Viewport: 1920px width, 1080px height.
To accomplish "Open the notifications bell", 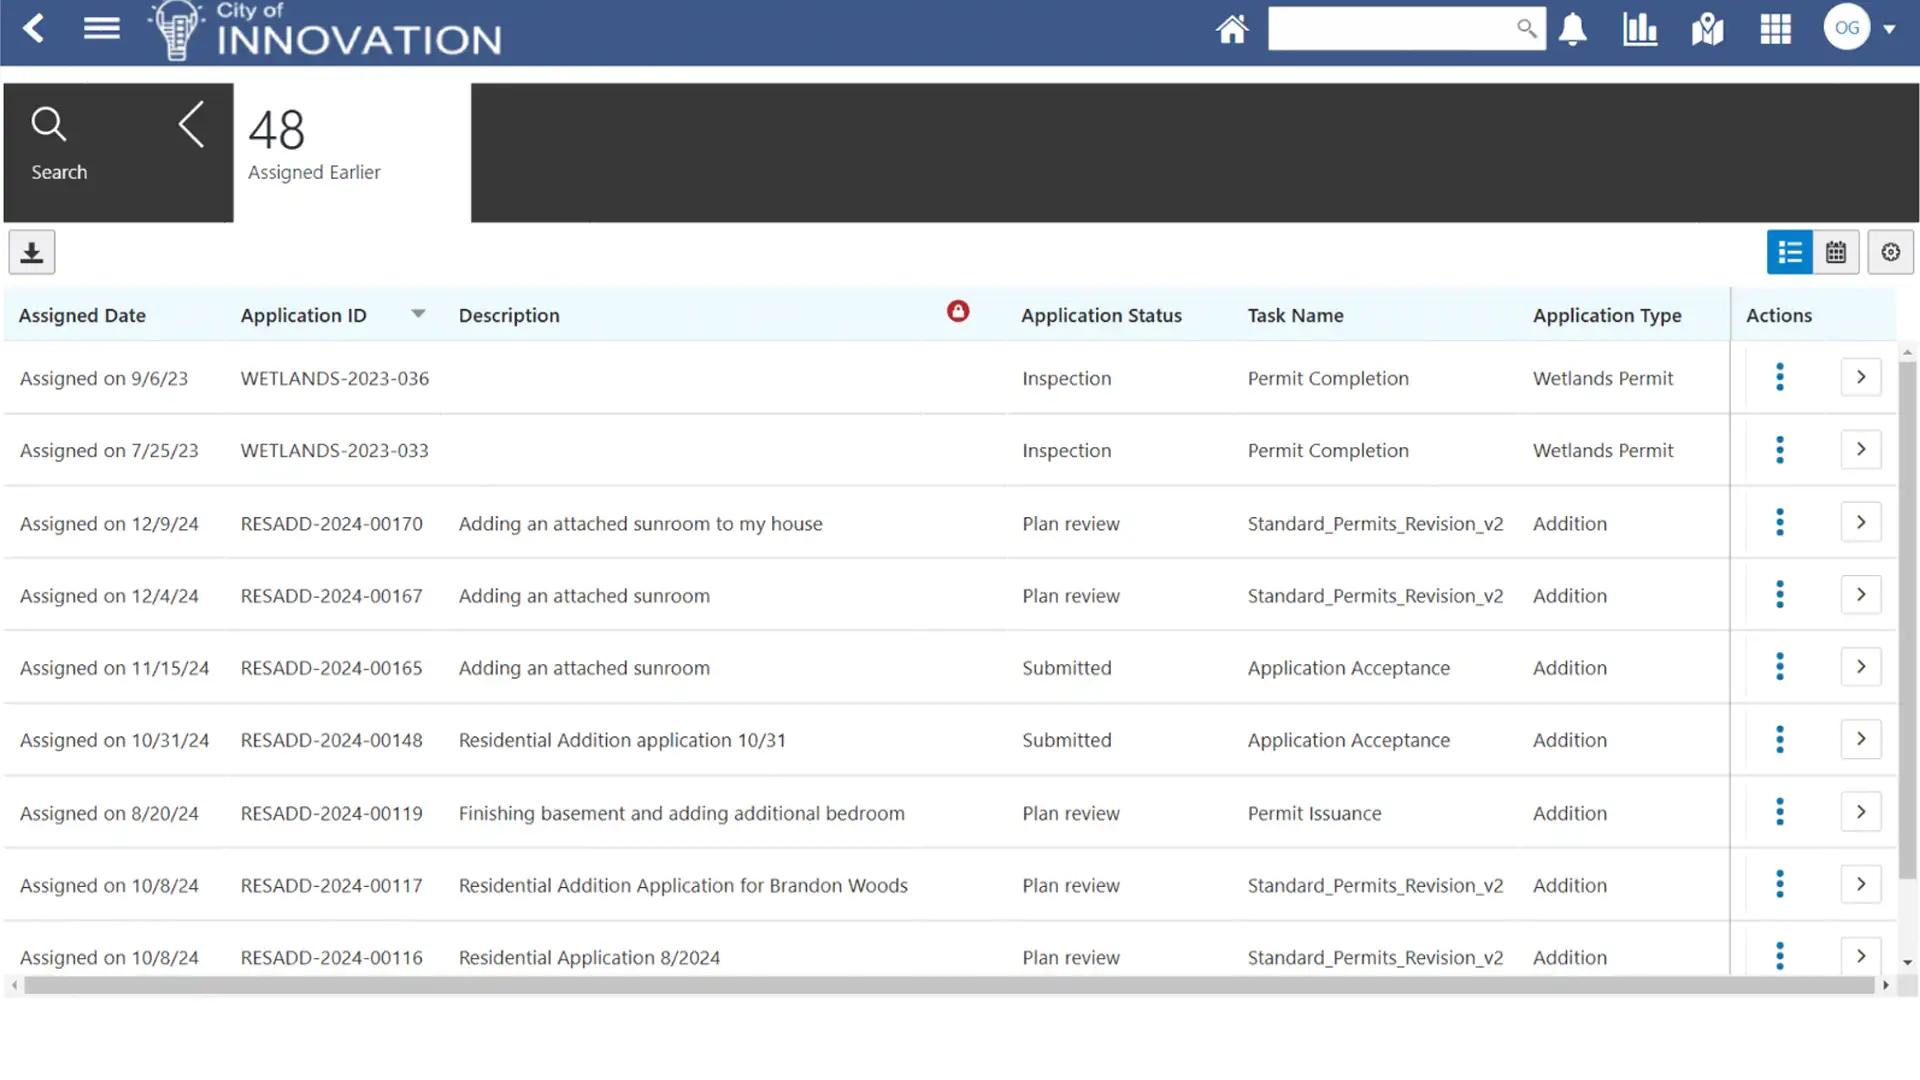I will [x=1573, y=29].
